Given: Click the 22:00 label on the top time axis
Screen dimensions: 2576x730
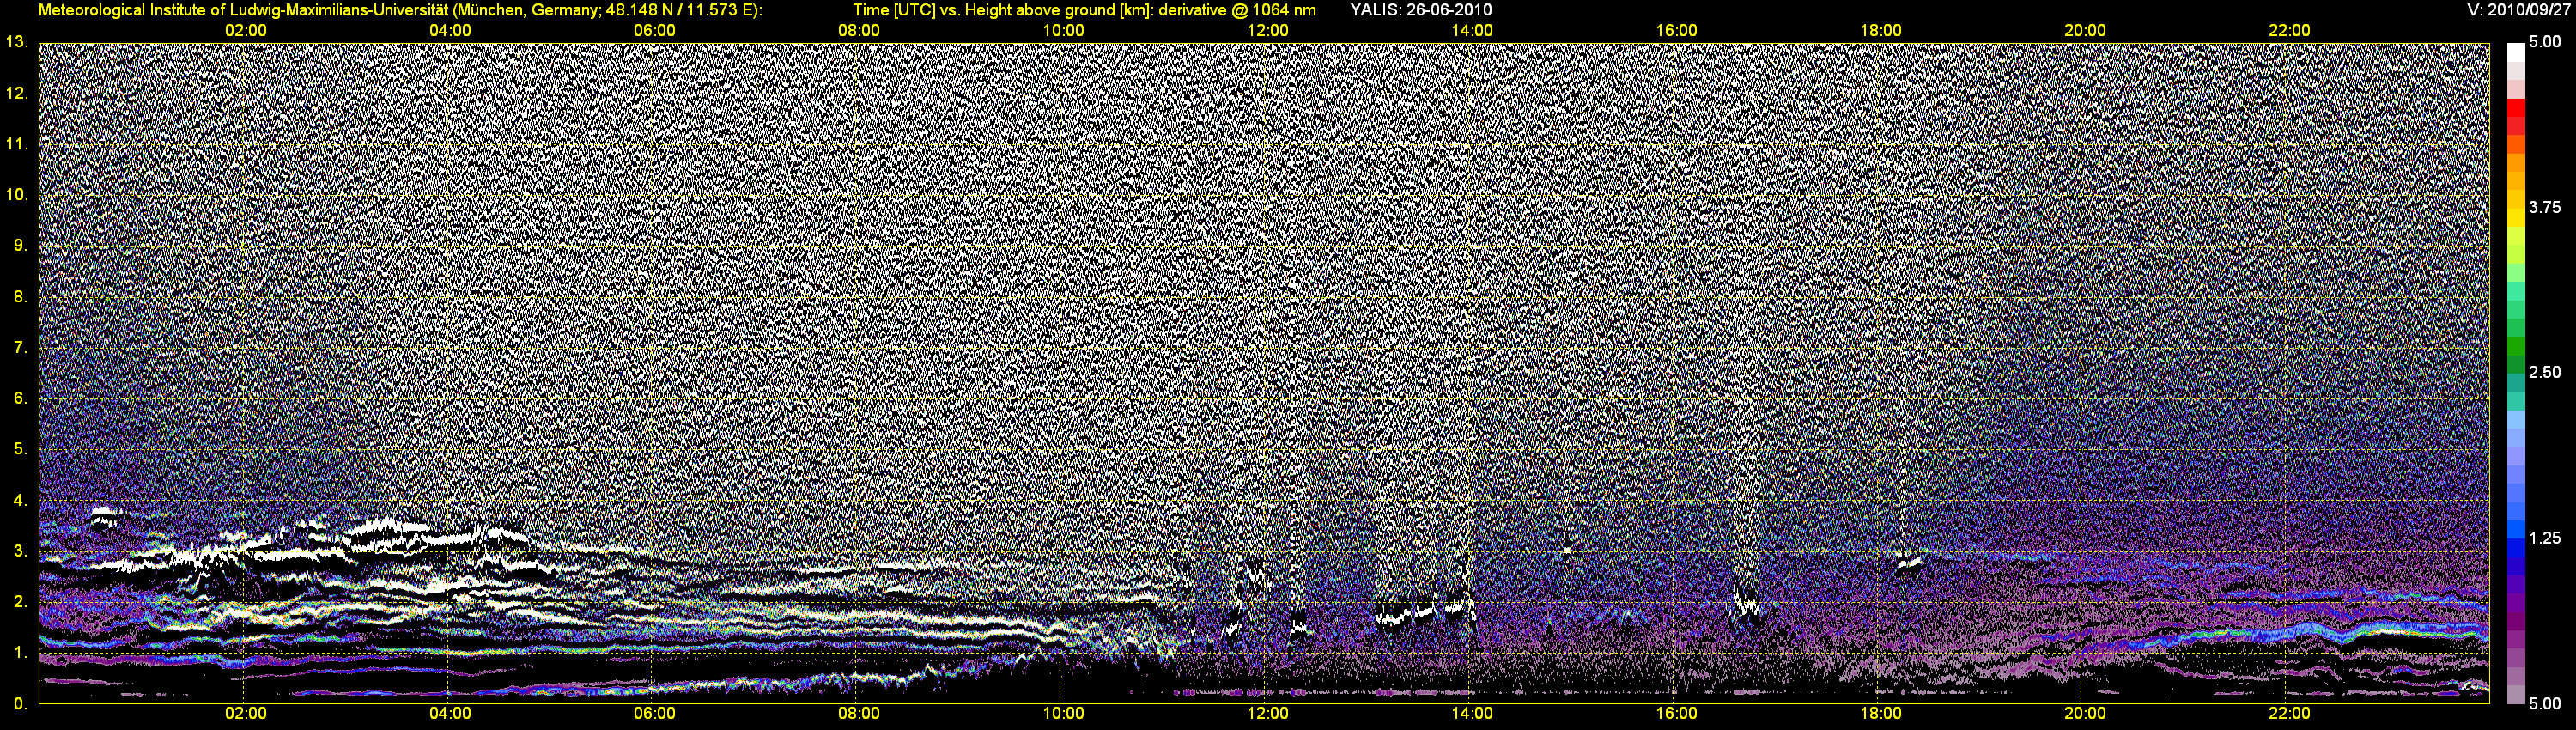Looking at the screenshot, I should coord(2289,31).
